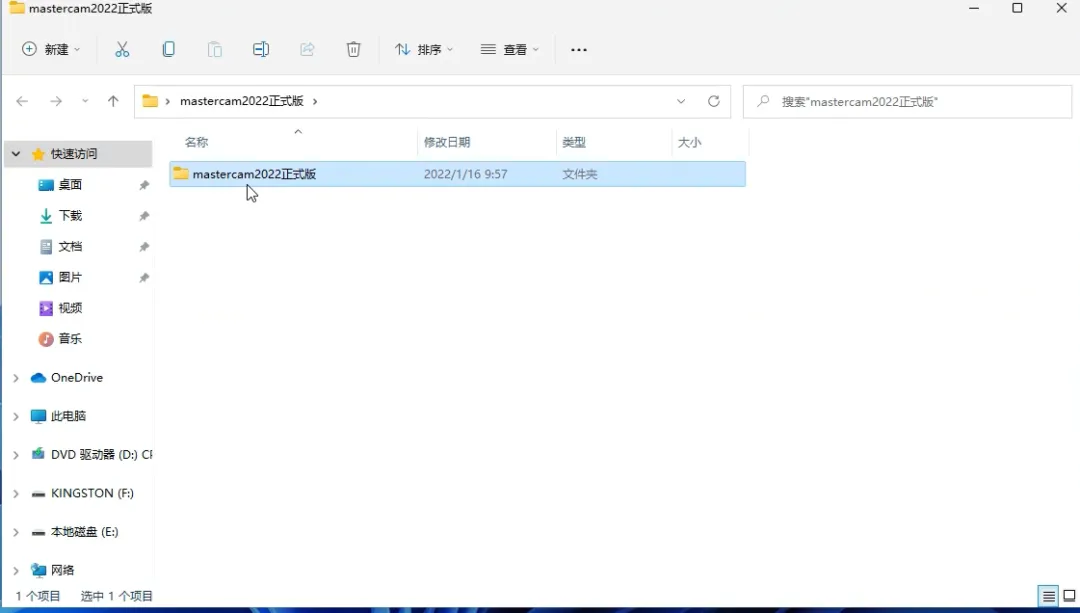Select DVD 驱动器 (D:) drive
1080x613 pixels.
tap(101, 455)
